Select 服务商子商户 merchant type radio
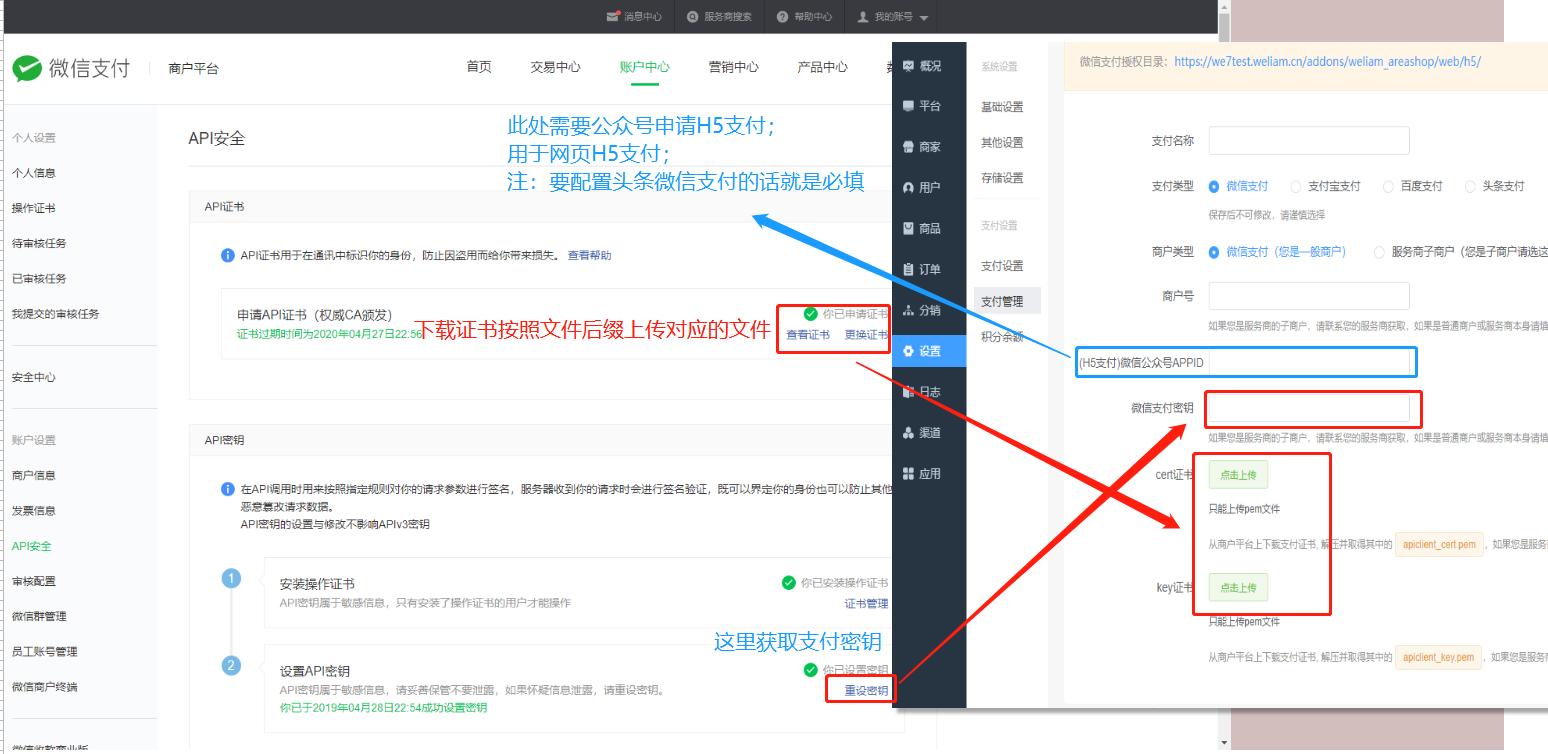The image size is (1548, 754). click(1380, 252)
